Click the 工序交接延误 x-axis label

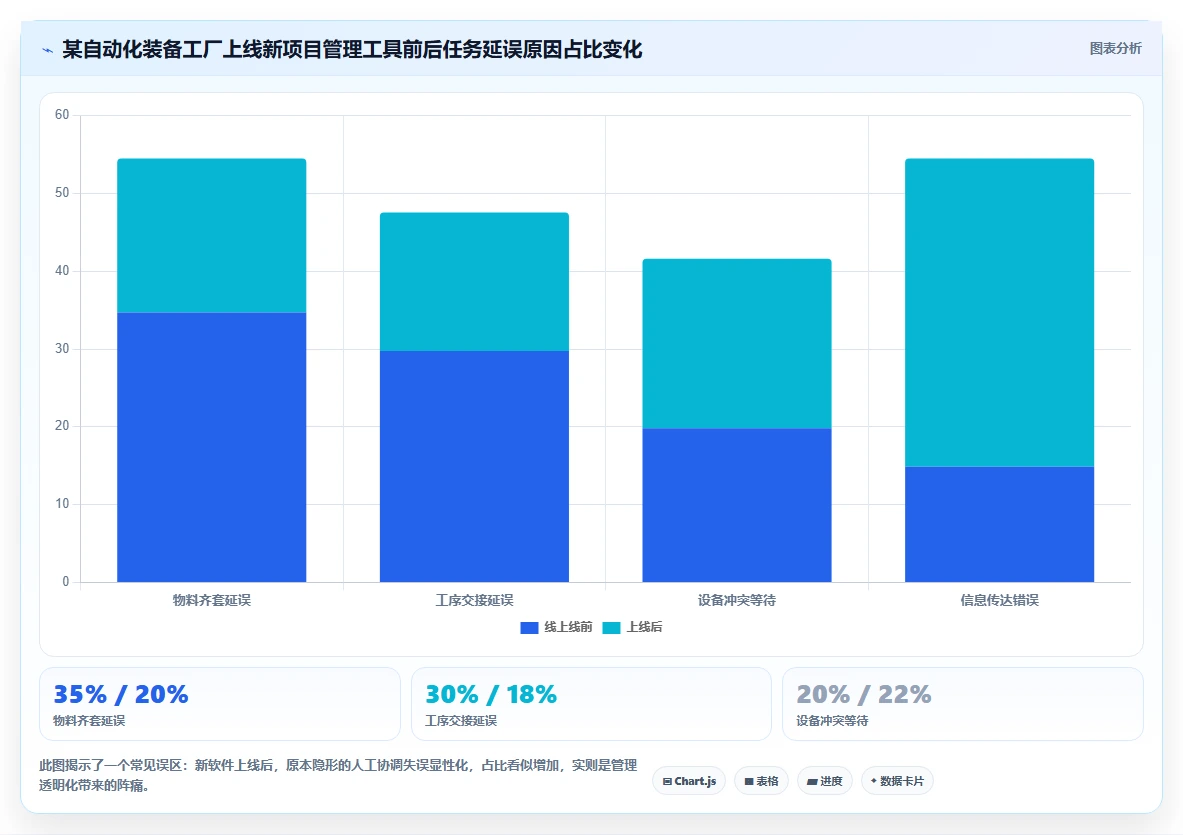coord(474,600)
